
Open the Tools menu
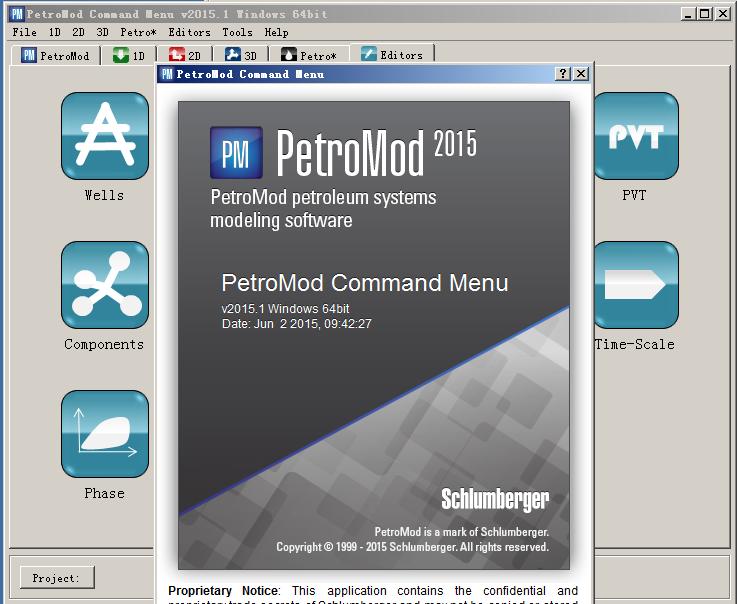pyautogui.click(x=237, y=32)
